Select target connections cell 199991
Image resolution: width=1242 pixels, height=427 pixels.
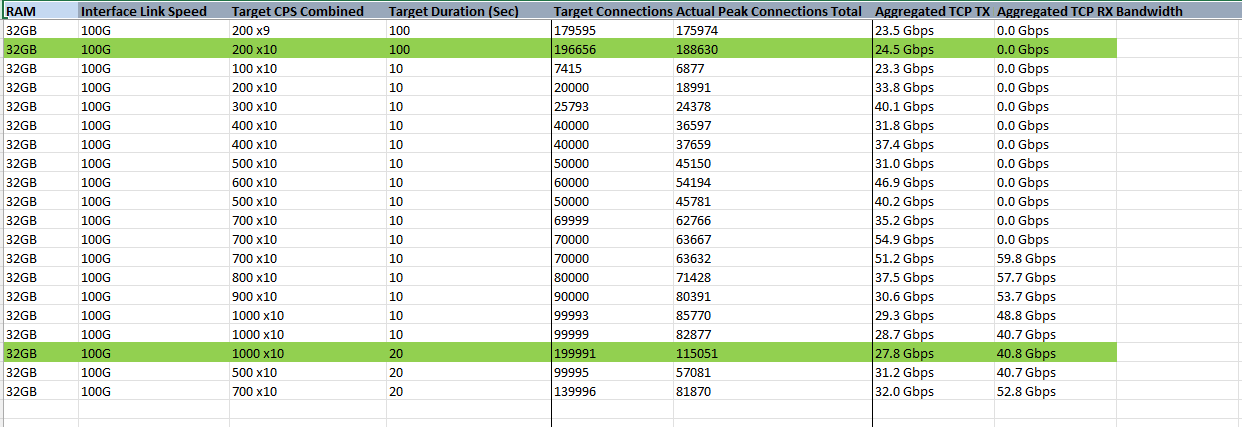coord(613,353)
